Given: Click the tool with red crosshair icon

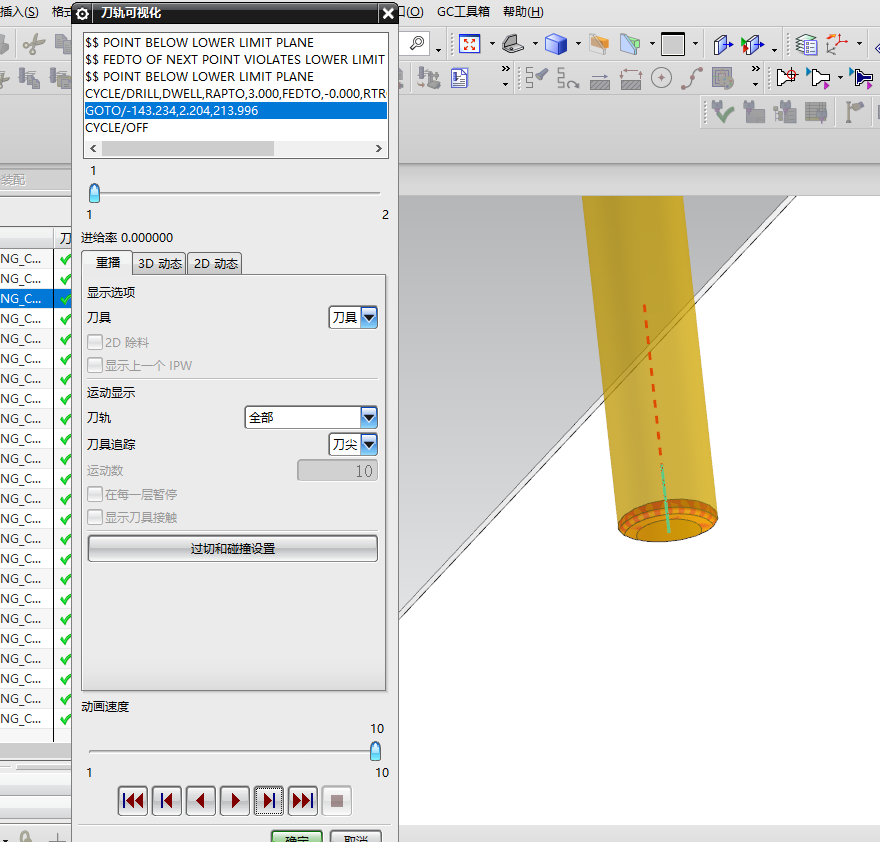Looking at the screenshot, I should point(787,77).
